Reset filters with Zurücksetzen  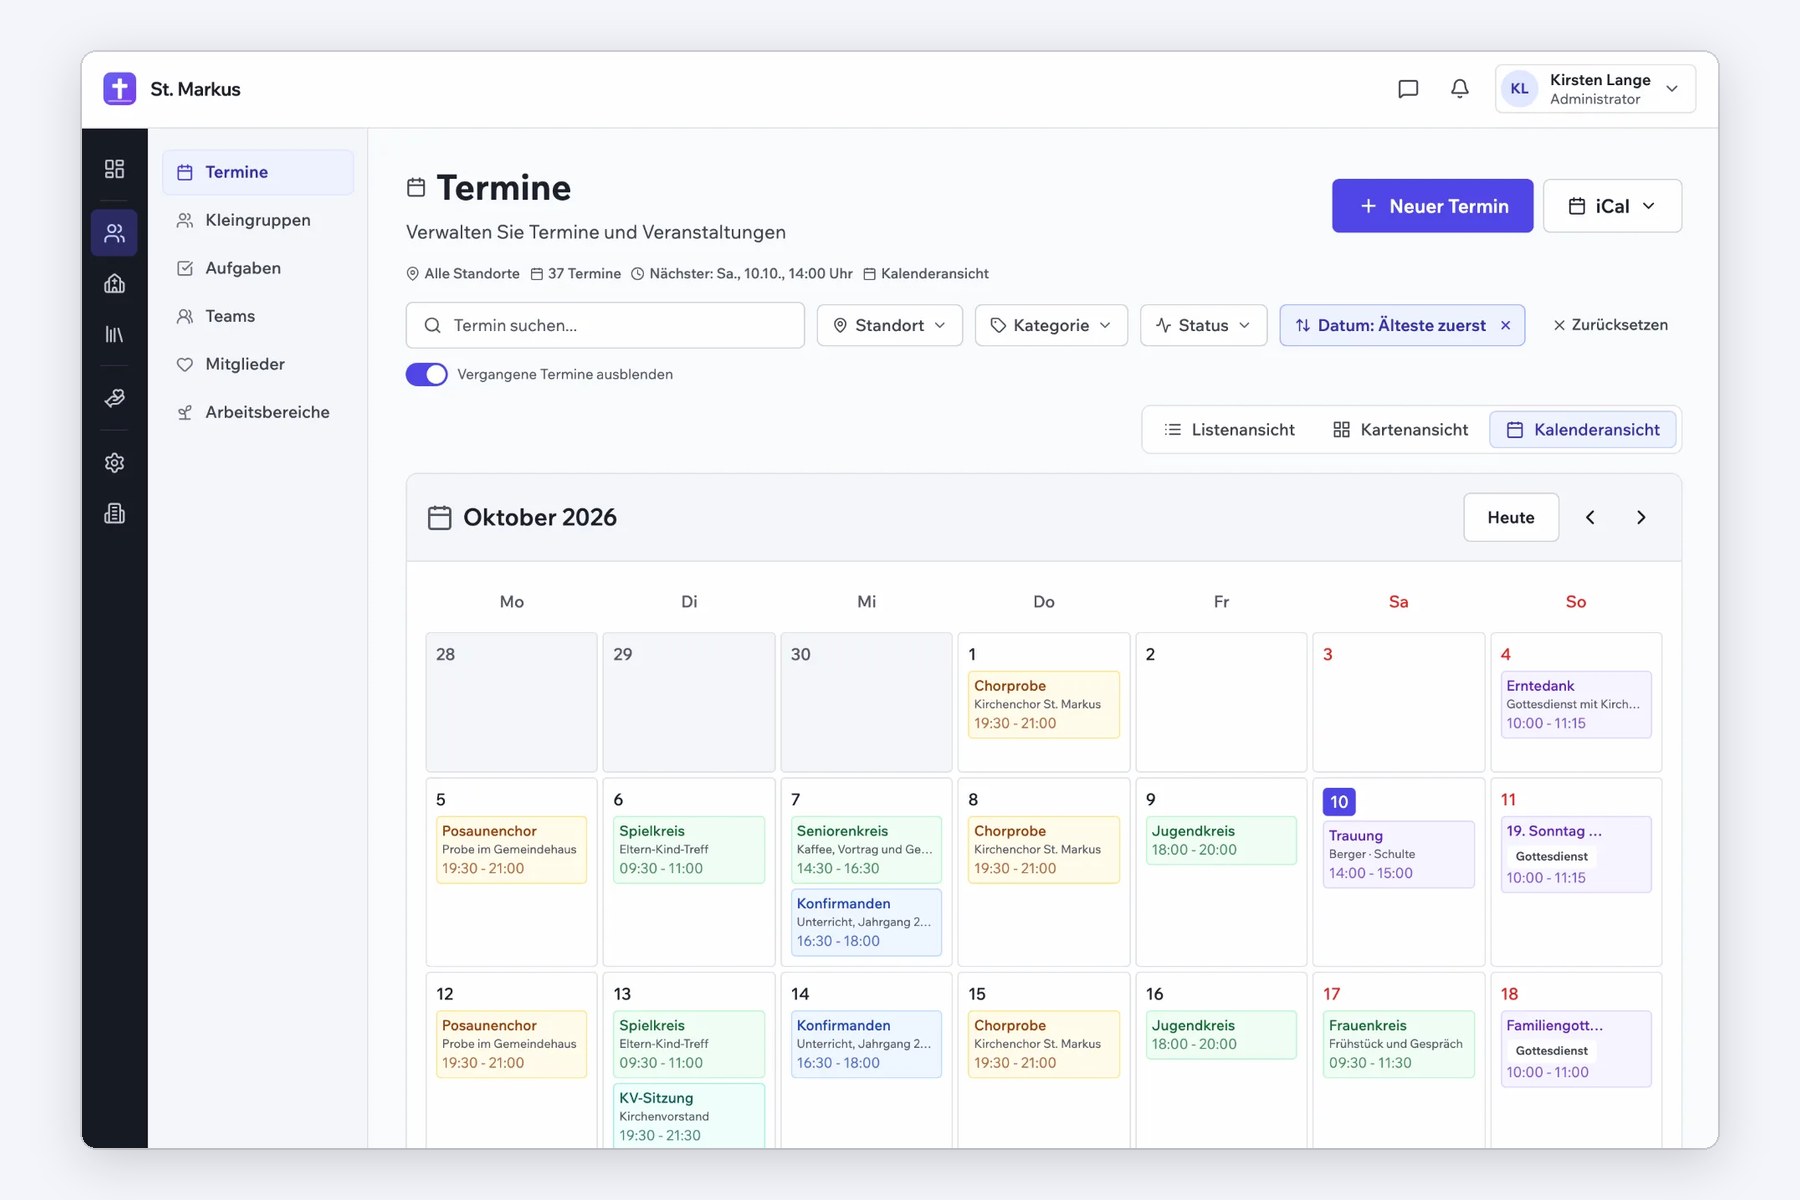click(1610, 325)
